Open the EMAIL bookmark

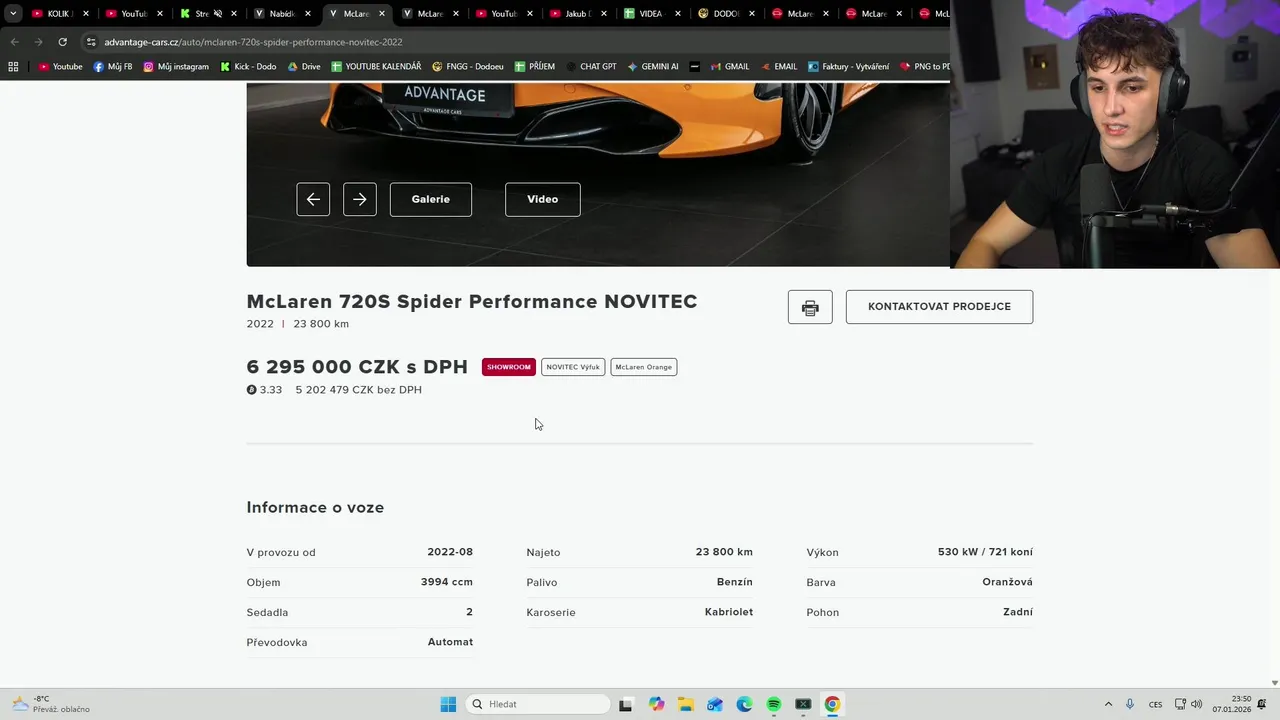[x=778, y=67]
